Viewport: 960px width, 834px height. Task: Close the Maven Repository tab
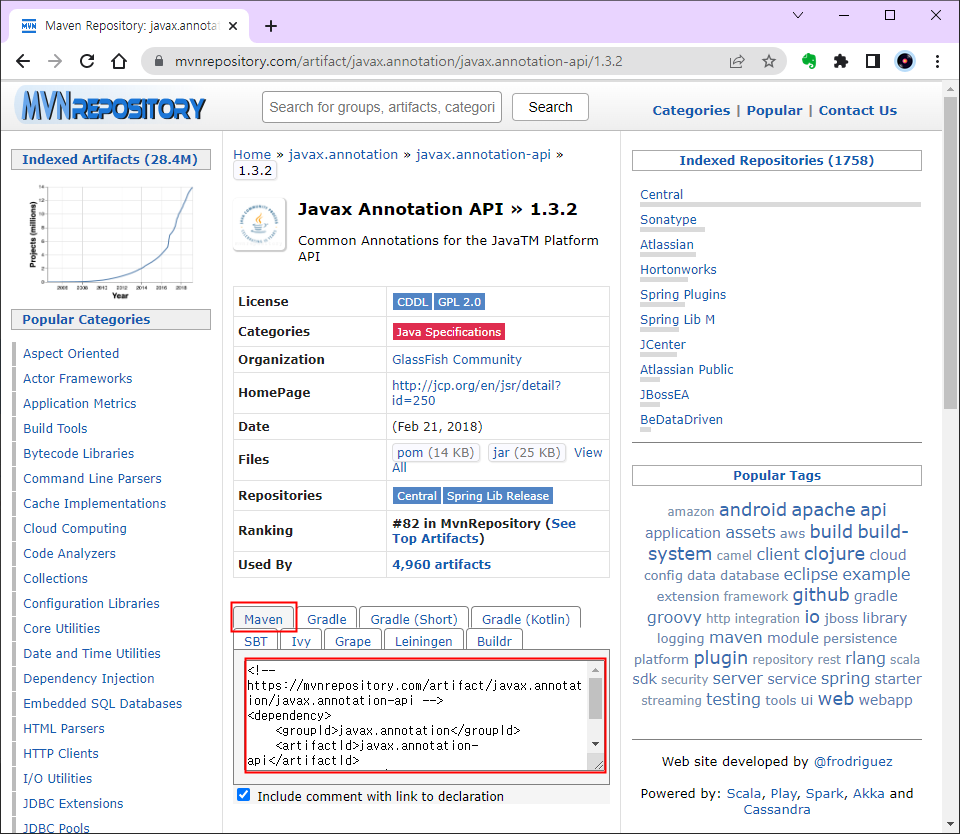point(233,26)
